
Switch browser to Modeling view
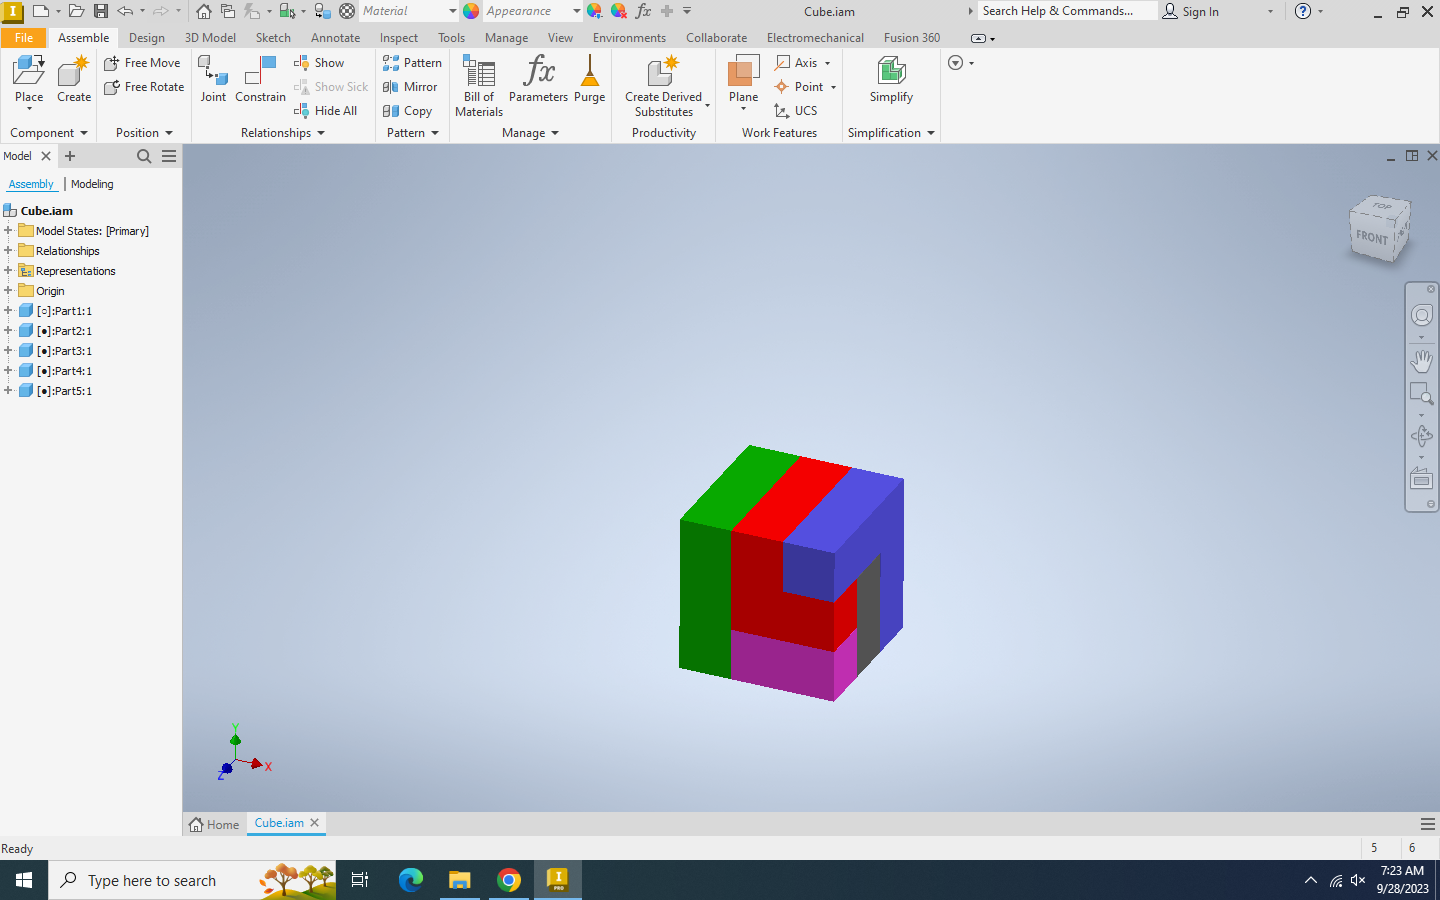click(92, 184)
